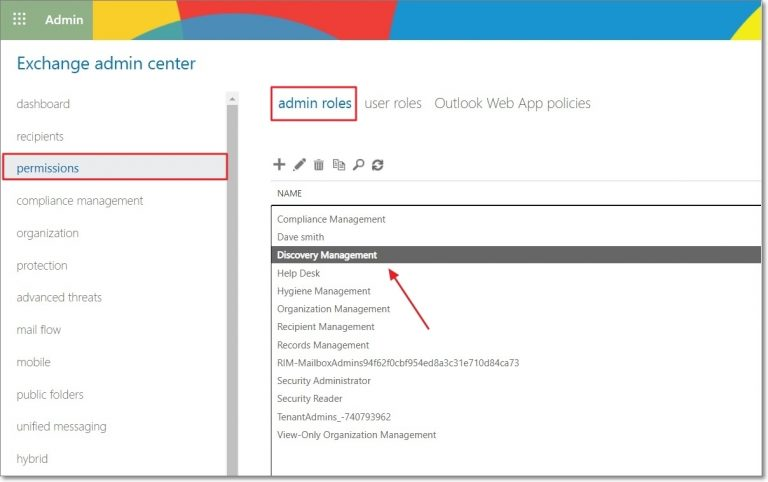Open public folders in sidebar
This screenshot has height=482, width=768.
coord(50,394)
